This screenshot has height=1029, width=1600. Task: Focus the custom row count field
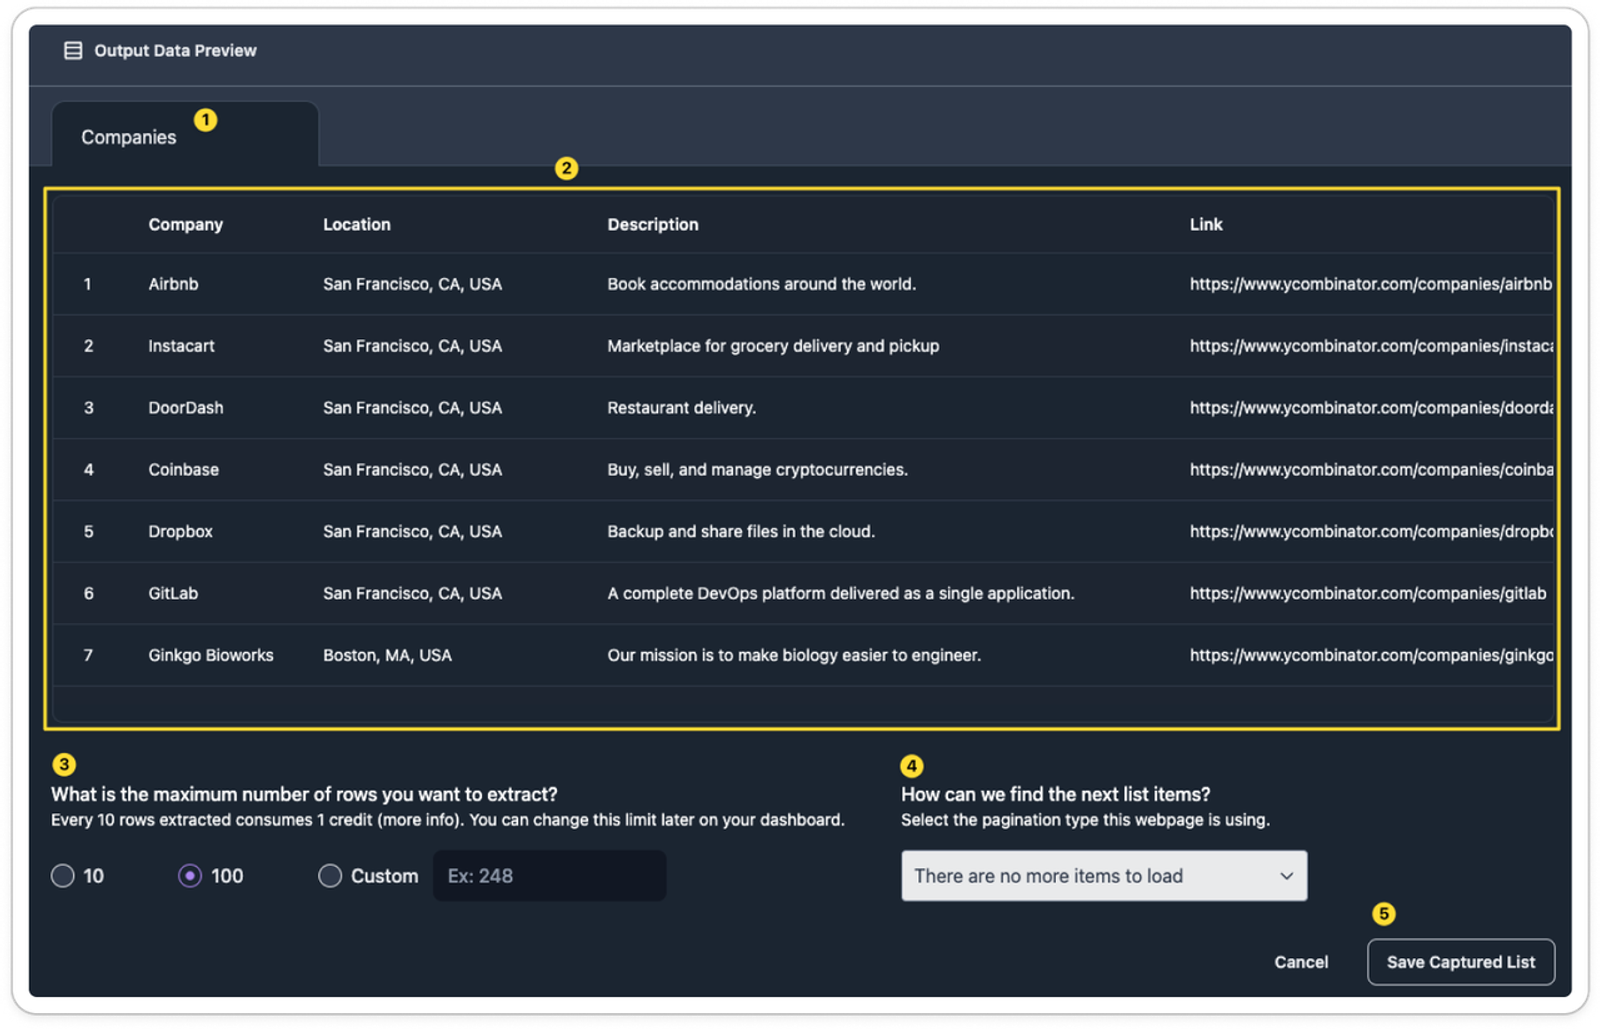click(x=549, y=876)
